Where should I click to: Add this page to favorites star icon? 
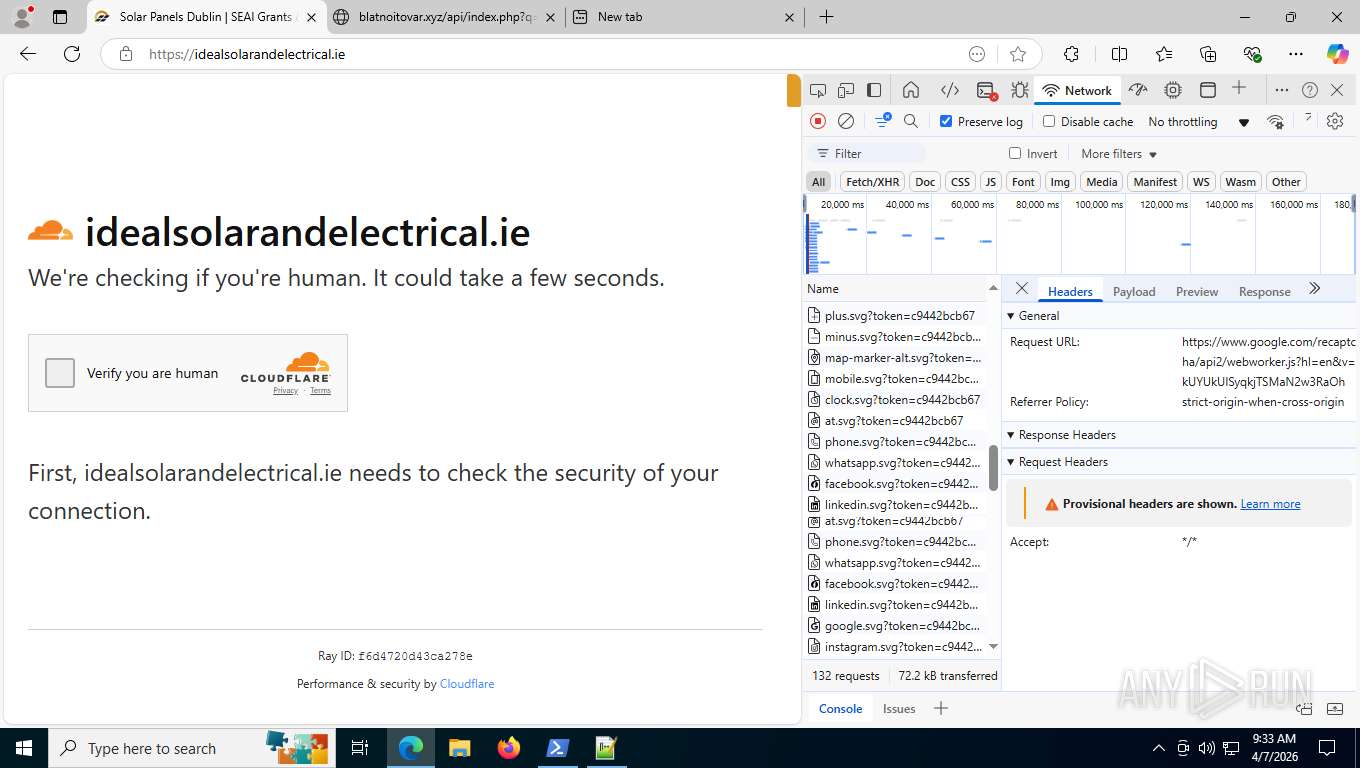pyautogui.click(x=1018, y=54)
